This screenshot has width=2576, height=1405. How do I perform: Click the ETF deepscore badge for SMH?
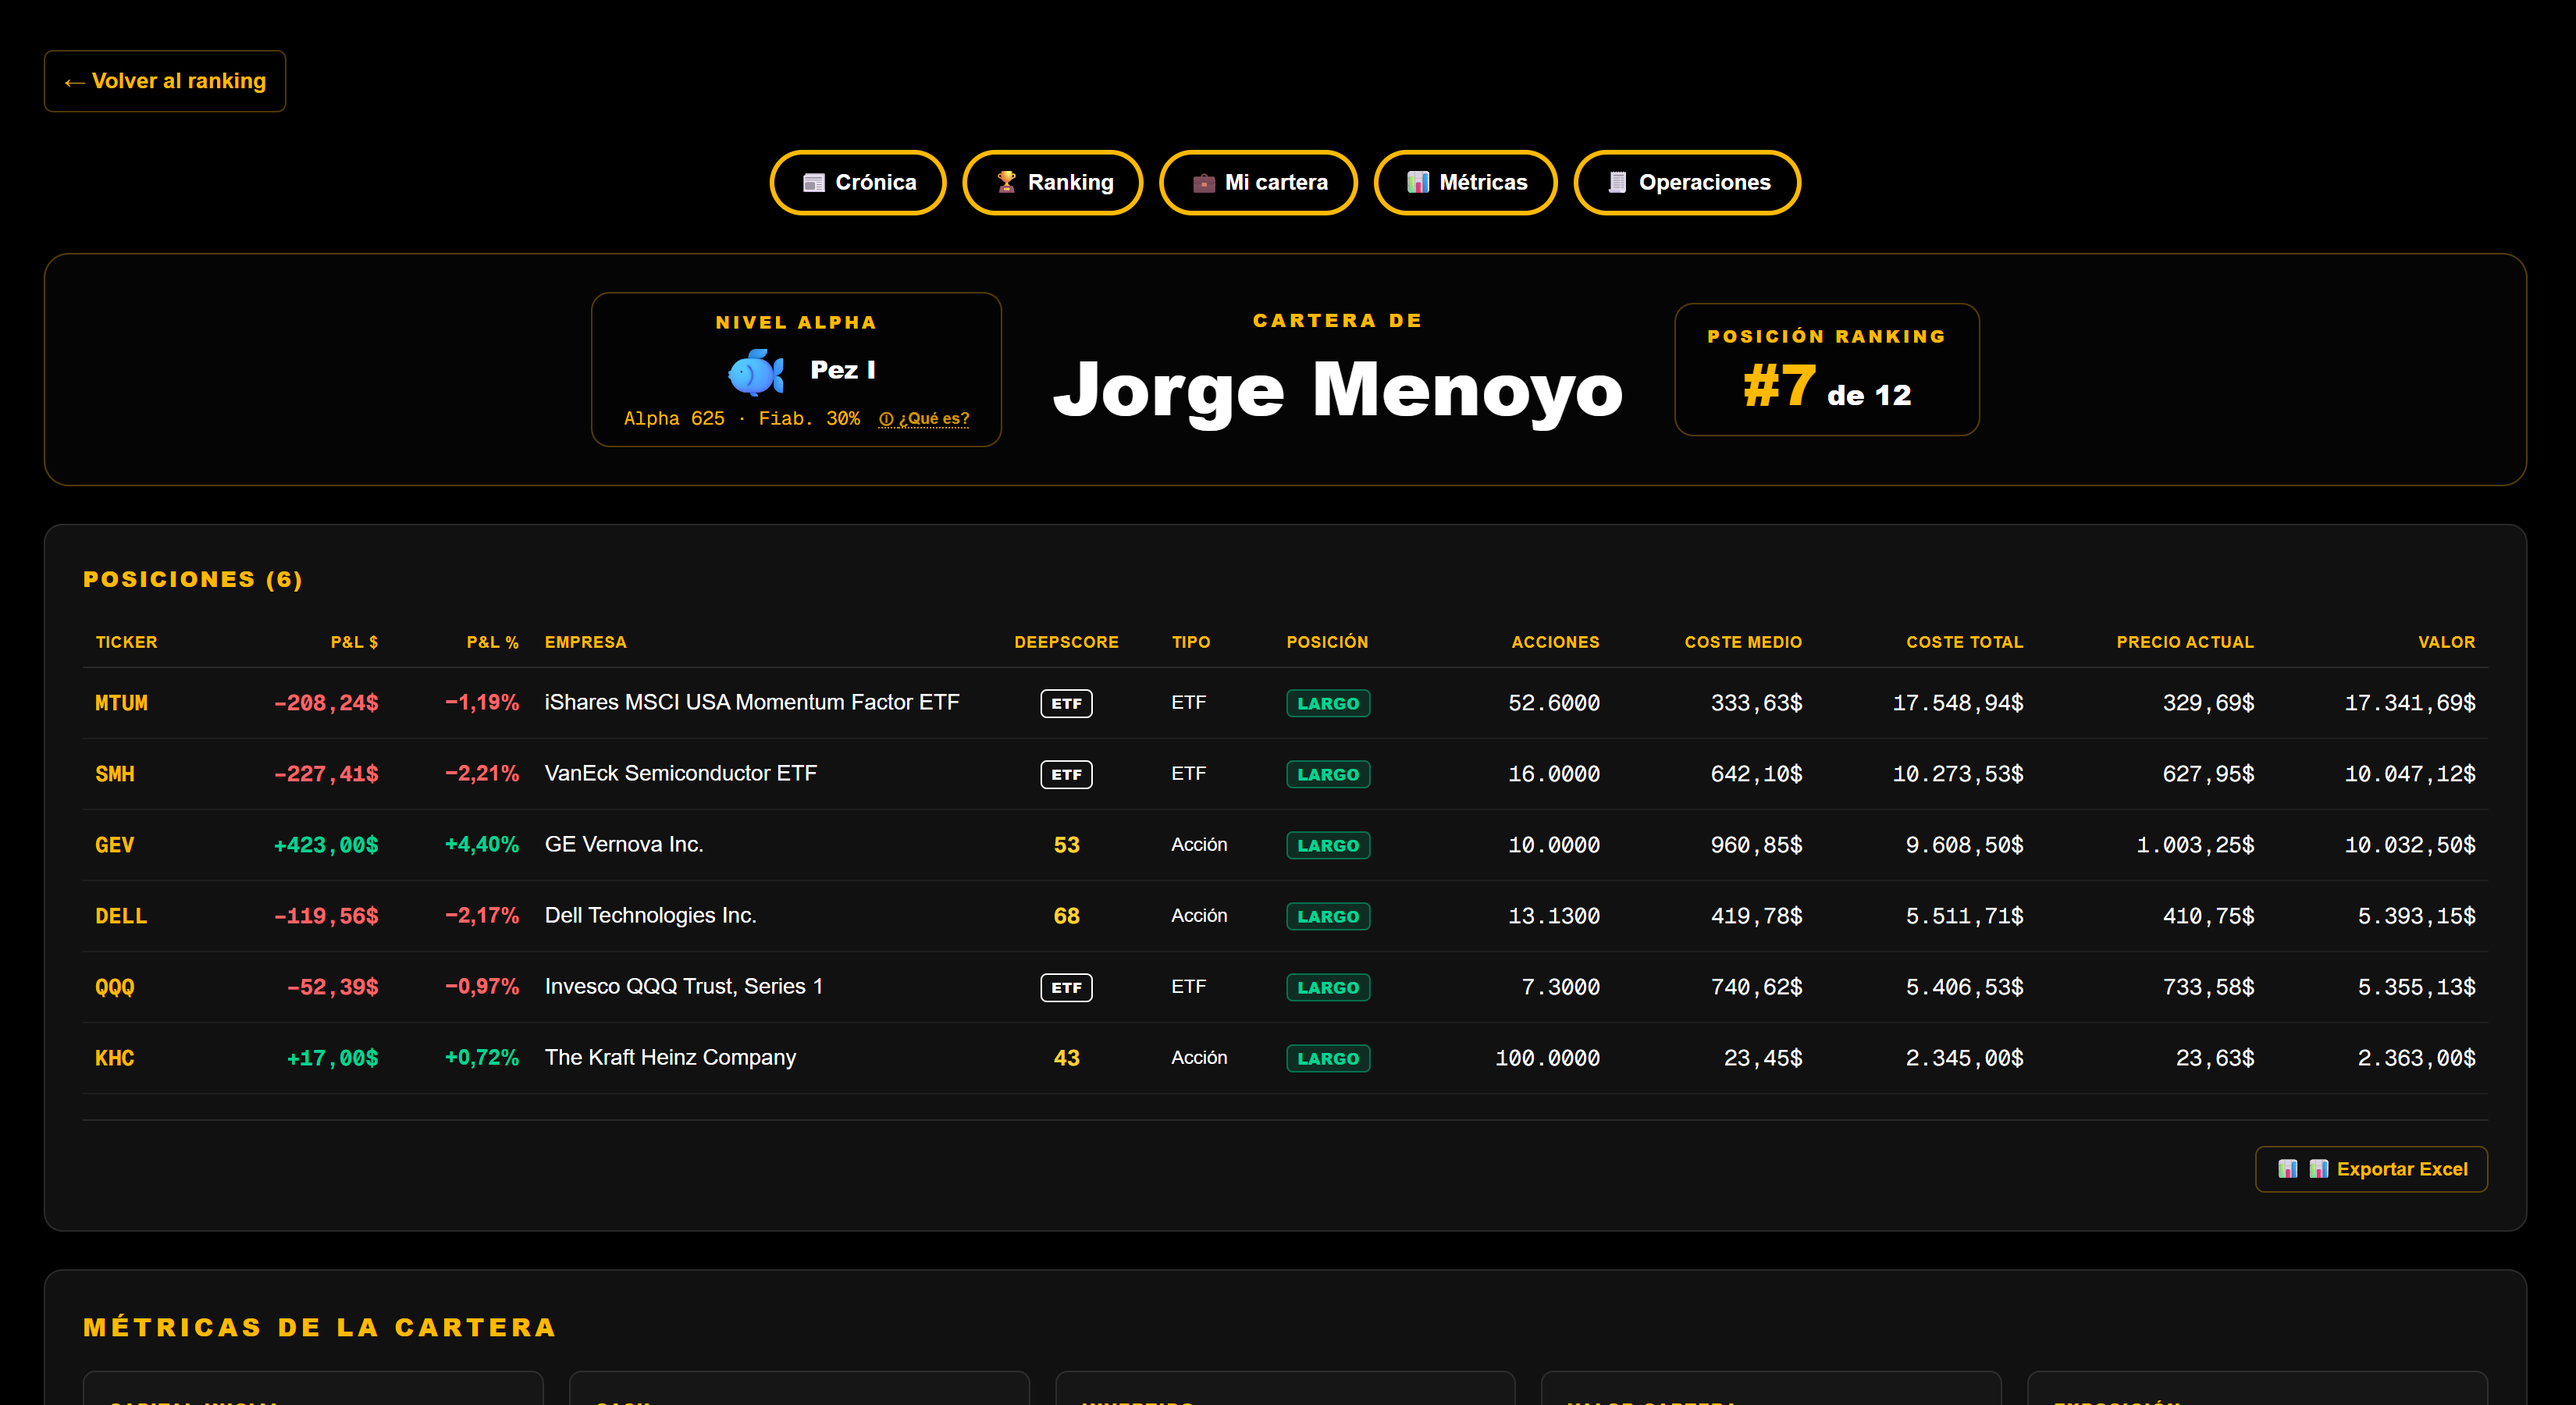(x=1066, y=774)
